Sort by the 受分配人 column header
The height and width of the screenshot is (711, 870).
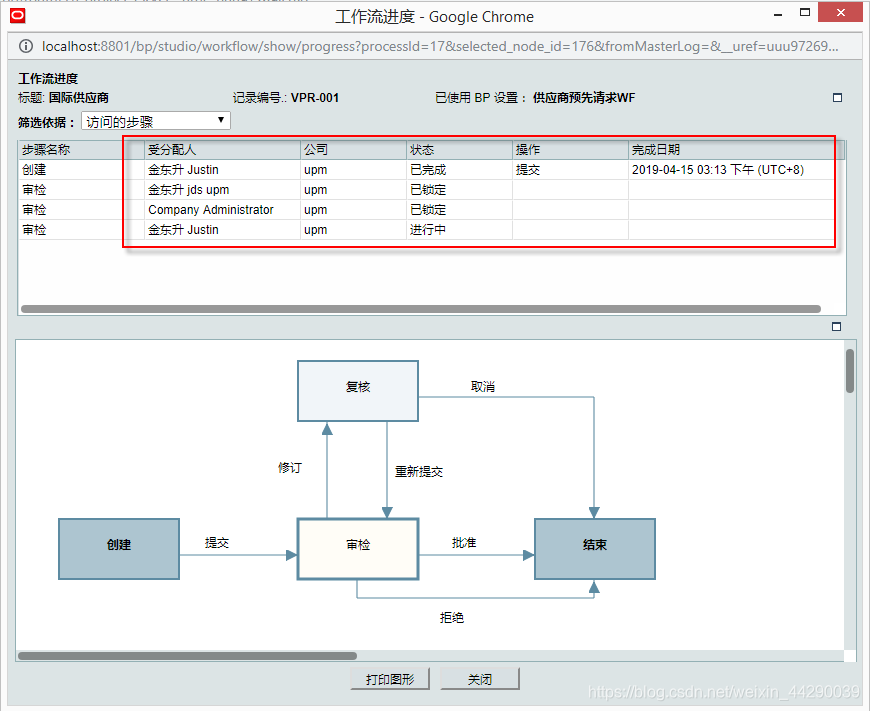click(x=222, y=150)
